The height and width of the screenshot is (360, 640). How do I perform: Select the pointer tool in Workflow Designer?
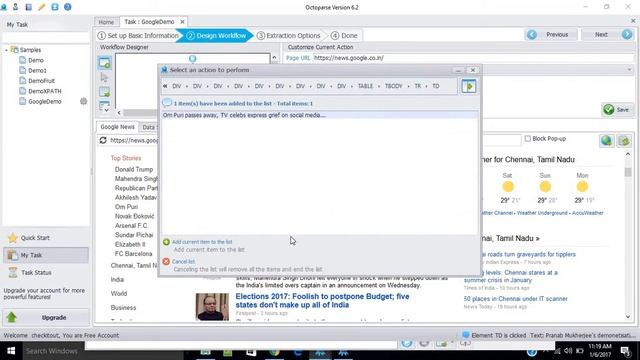104,78
